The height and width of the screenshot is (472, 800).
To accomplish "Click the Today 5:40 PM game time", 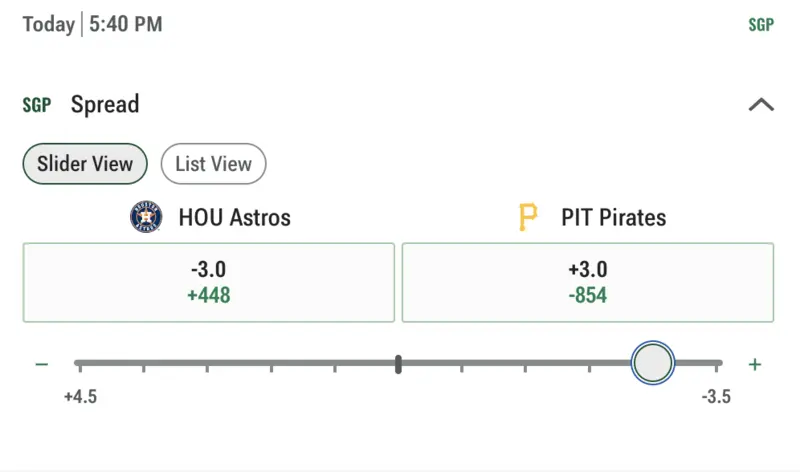I will point(92,25).
